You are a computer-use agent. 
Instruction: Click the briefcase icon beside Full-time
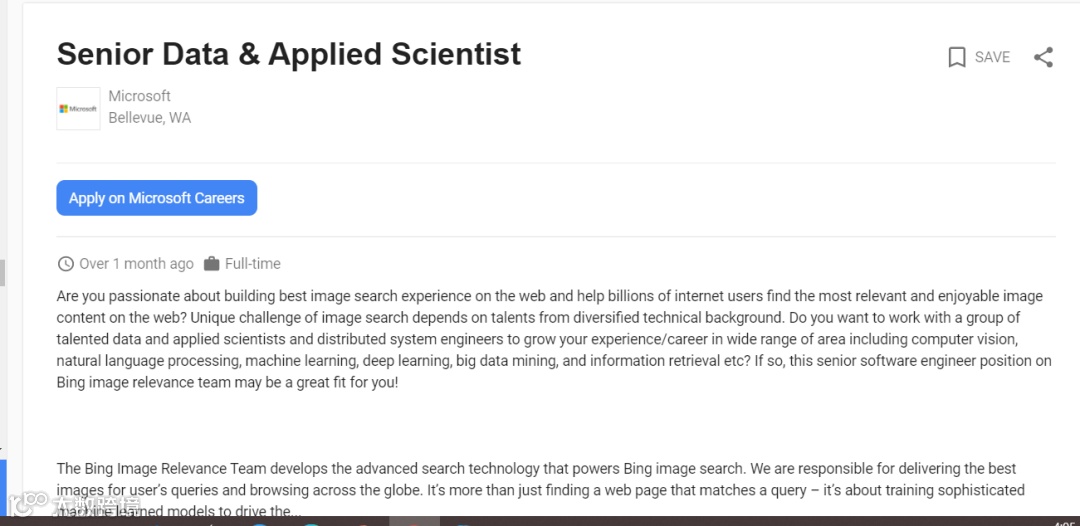click(211, 264)
